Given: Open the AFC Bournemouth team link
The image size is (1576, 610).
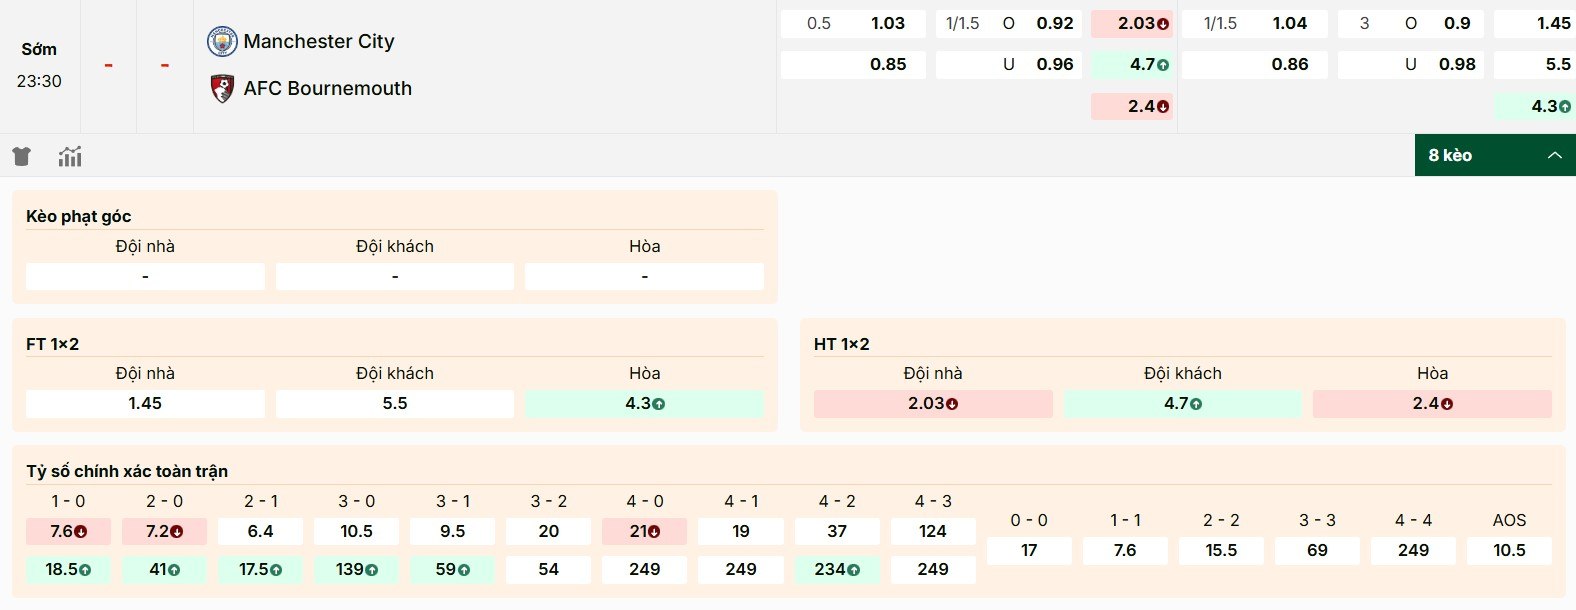Looking at the screenshot, I should pyautogui.click(x=327, y=89).
